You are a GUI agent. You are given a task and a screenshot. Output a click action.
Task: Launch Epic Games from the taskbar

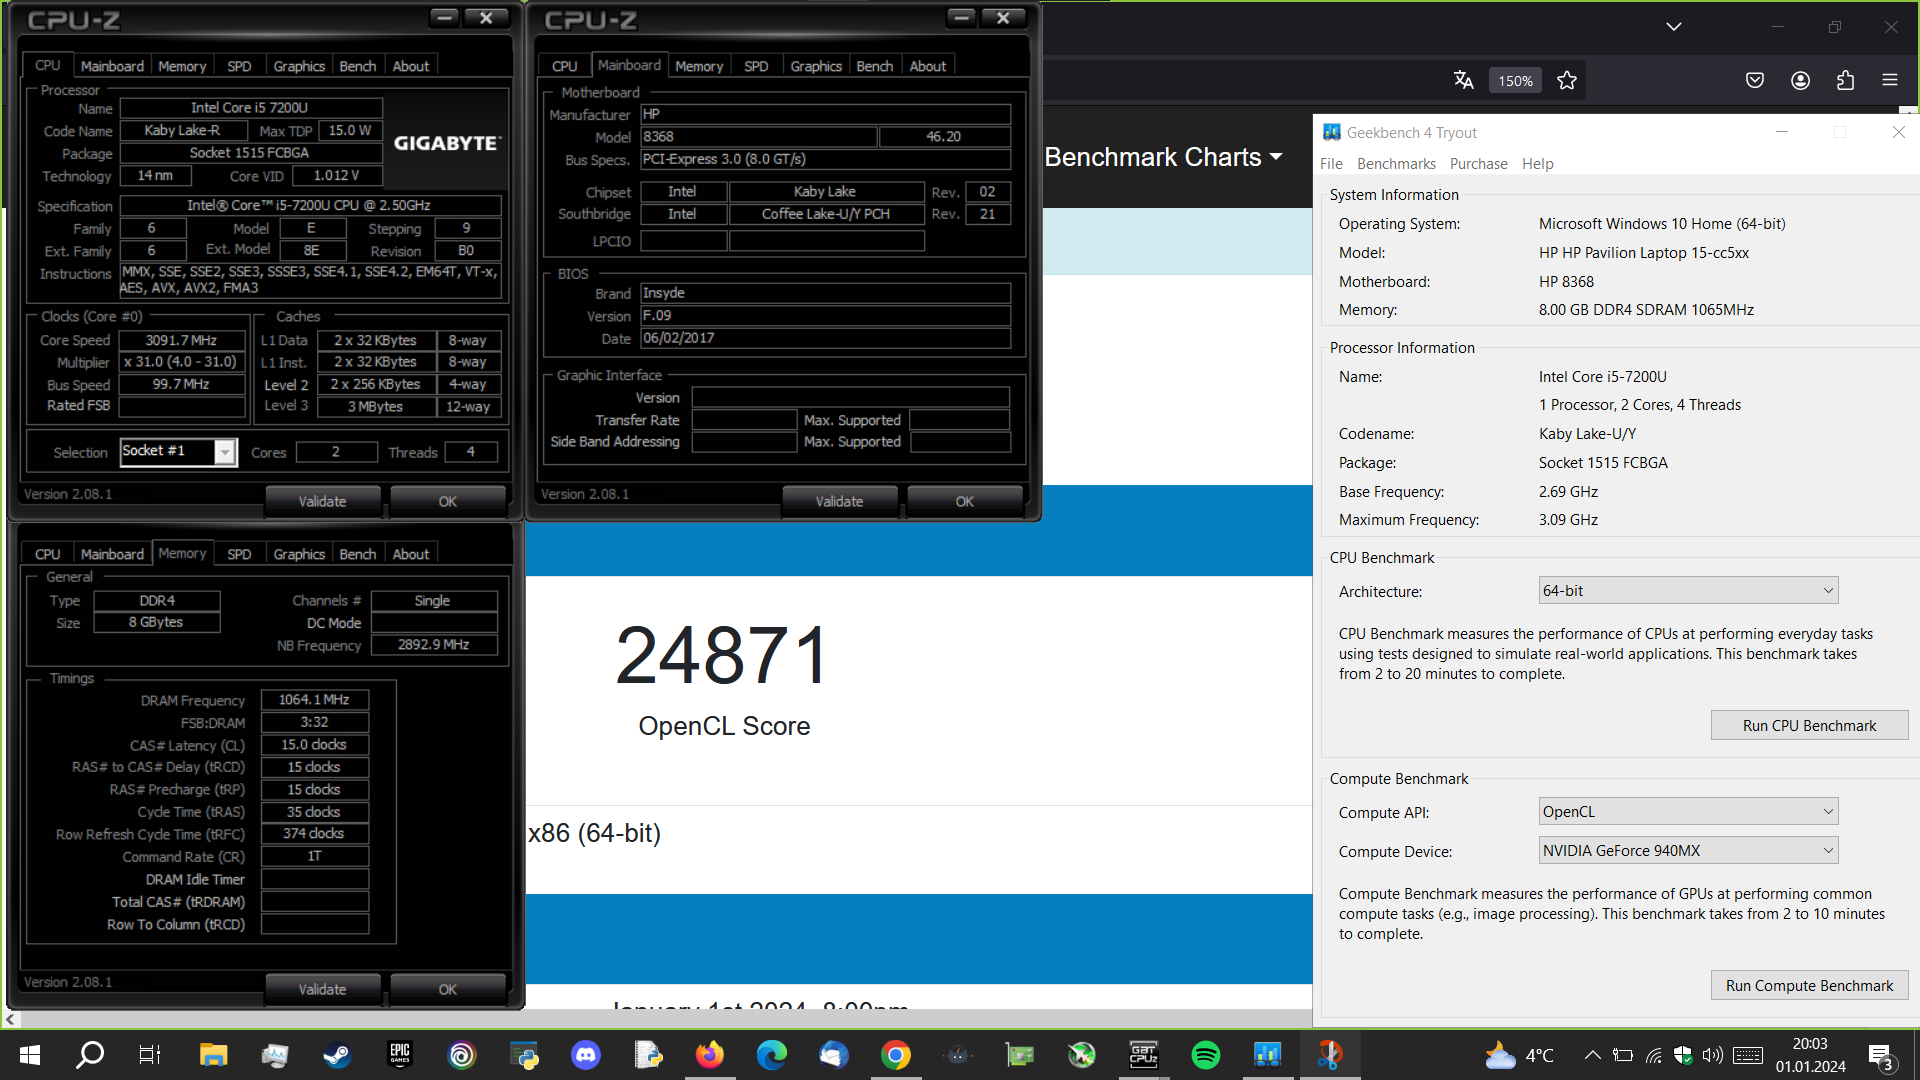pyautogui.click(x=400, y=1055)
